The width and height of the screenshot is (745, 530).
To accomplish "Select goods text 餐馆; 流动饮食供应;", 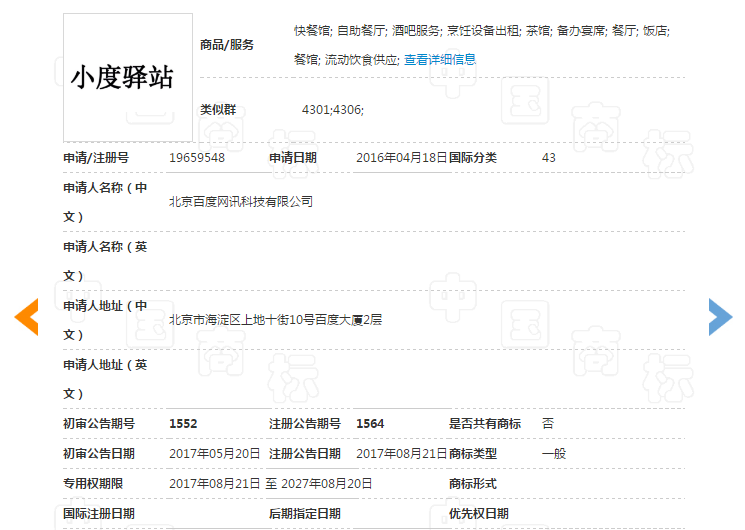I will click(x=346, y=59).
